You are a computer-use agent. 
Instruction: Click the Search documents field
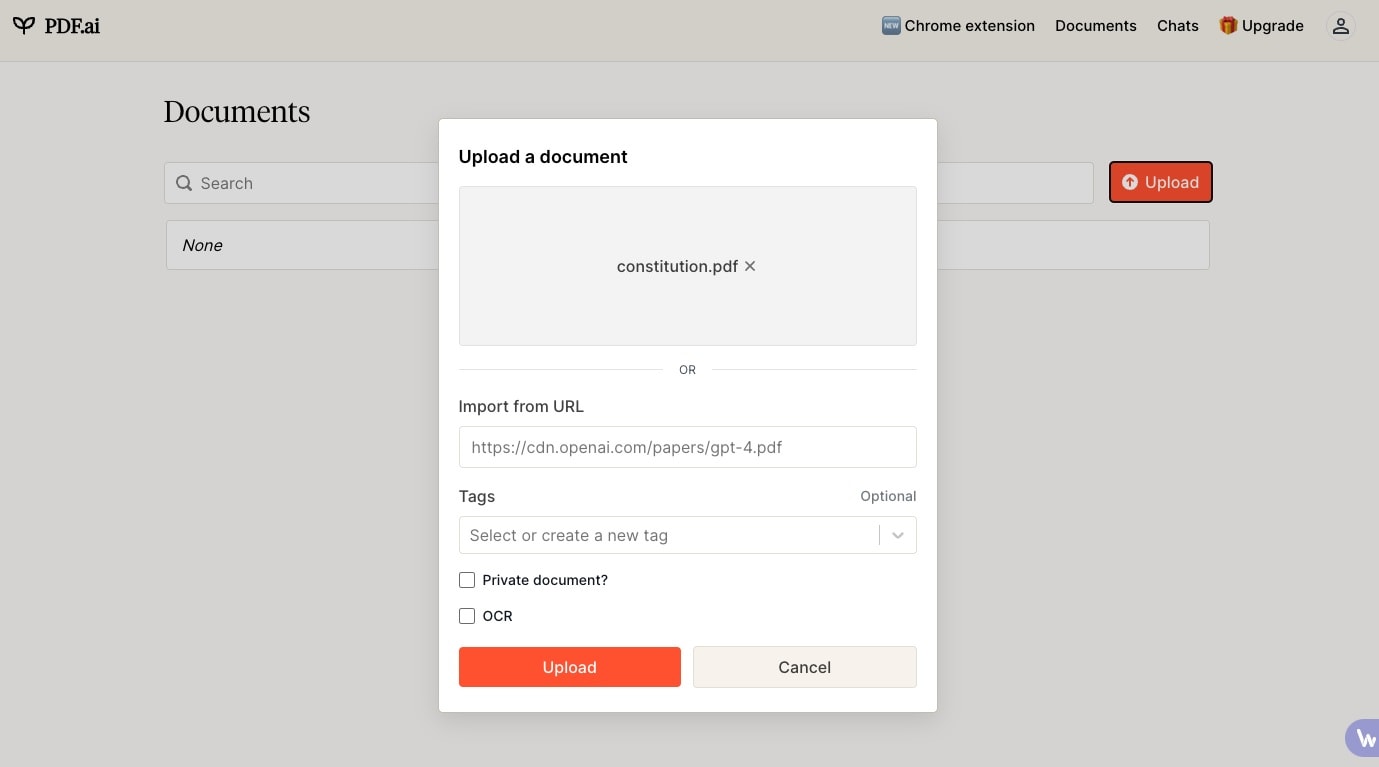point(628,183)
